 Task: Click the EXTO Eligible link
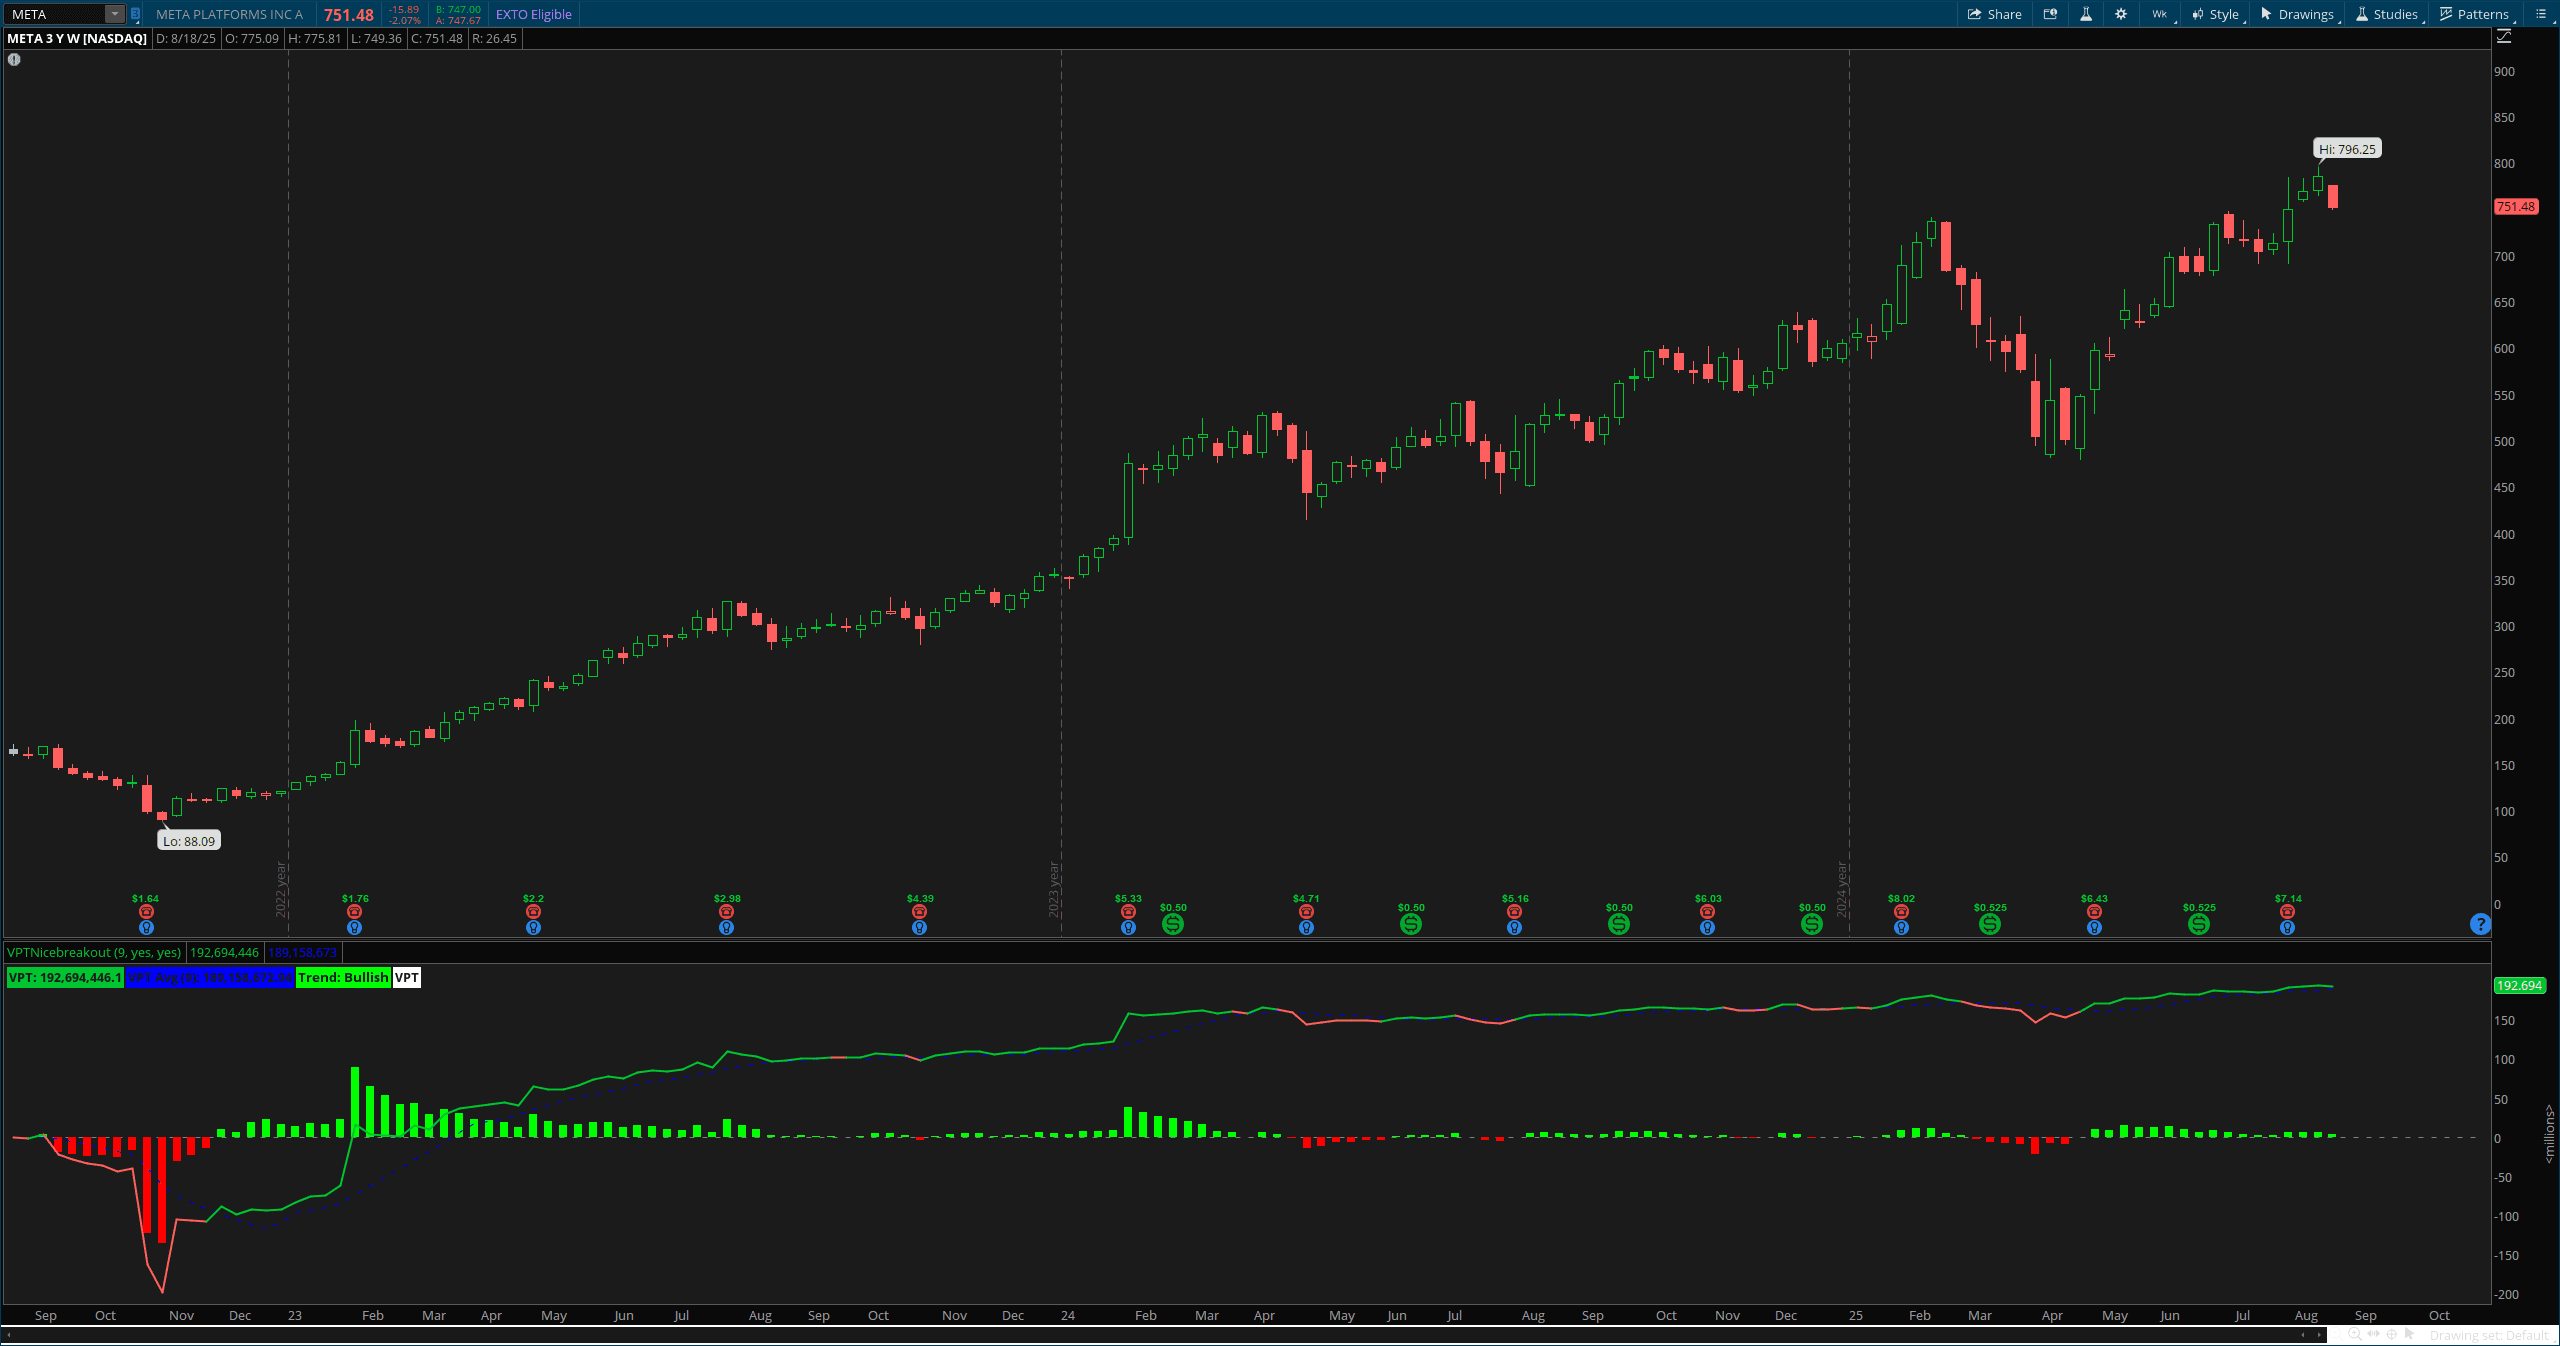[x=534, y=14]
